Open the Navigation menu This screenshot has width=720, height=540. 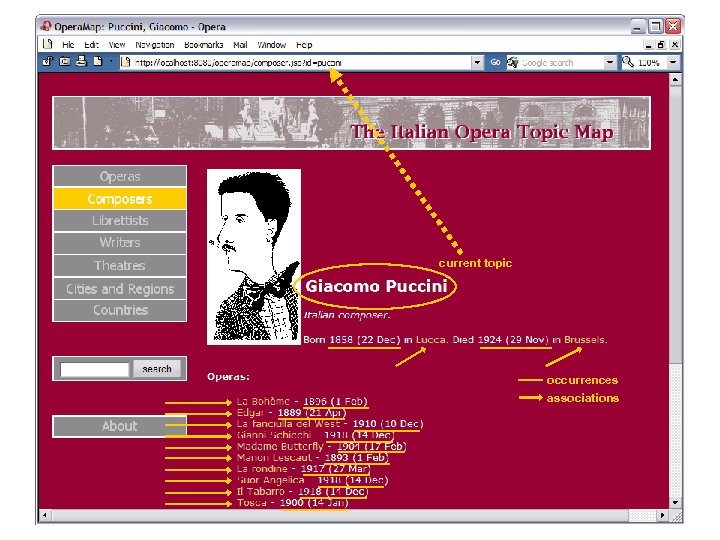click(155, 45)
